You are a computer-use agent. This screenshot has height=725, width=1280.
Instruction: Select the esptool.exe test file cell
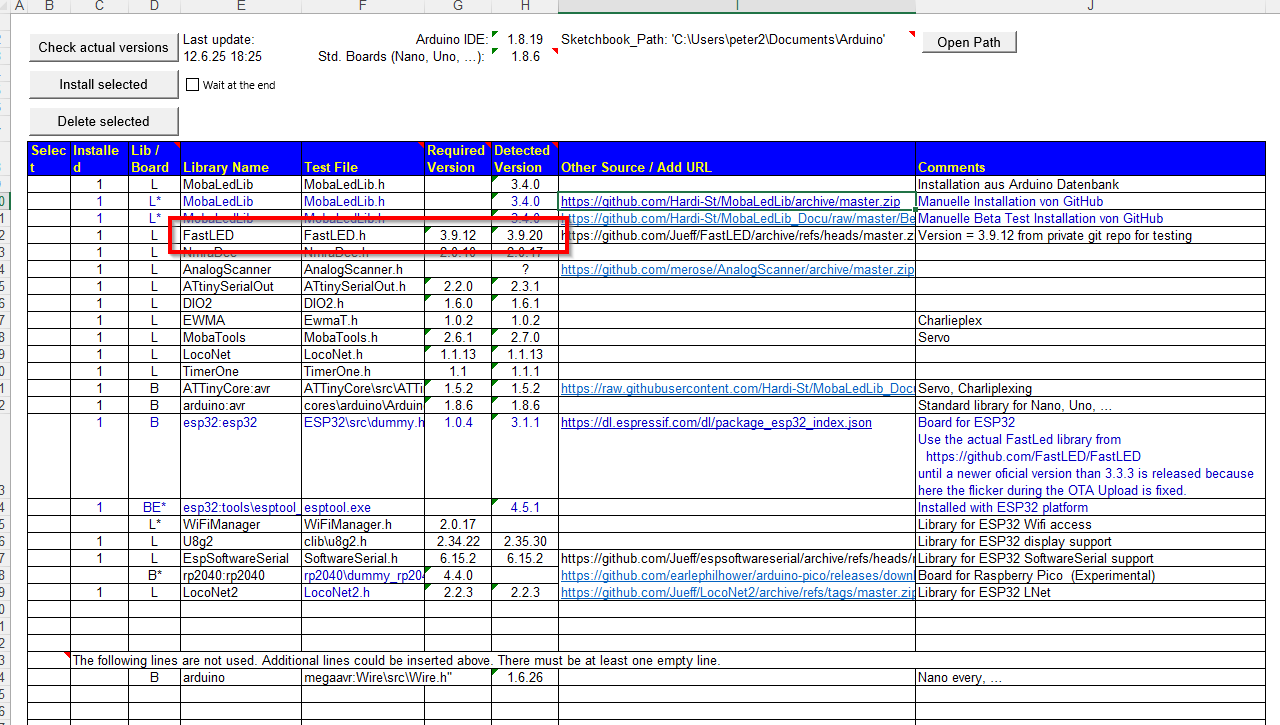click(x=363, y=508)
